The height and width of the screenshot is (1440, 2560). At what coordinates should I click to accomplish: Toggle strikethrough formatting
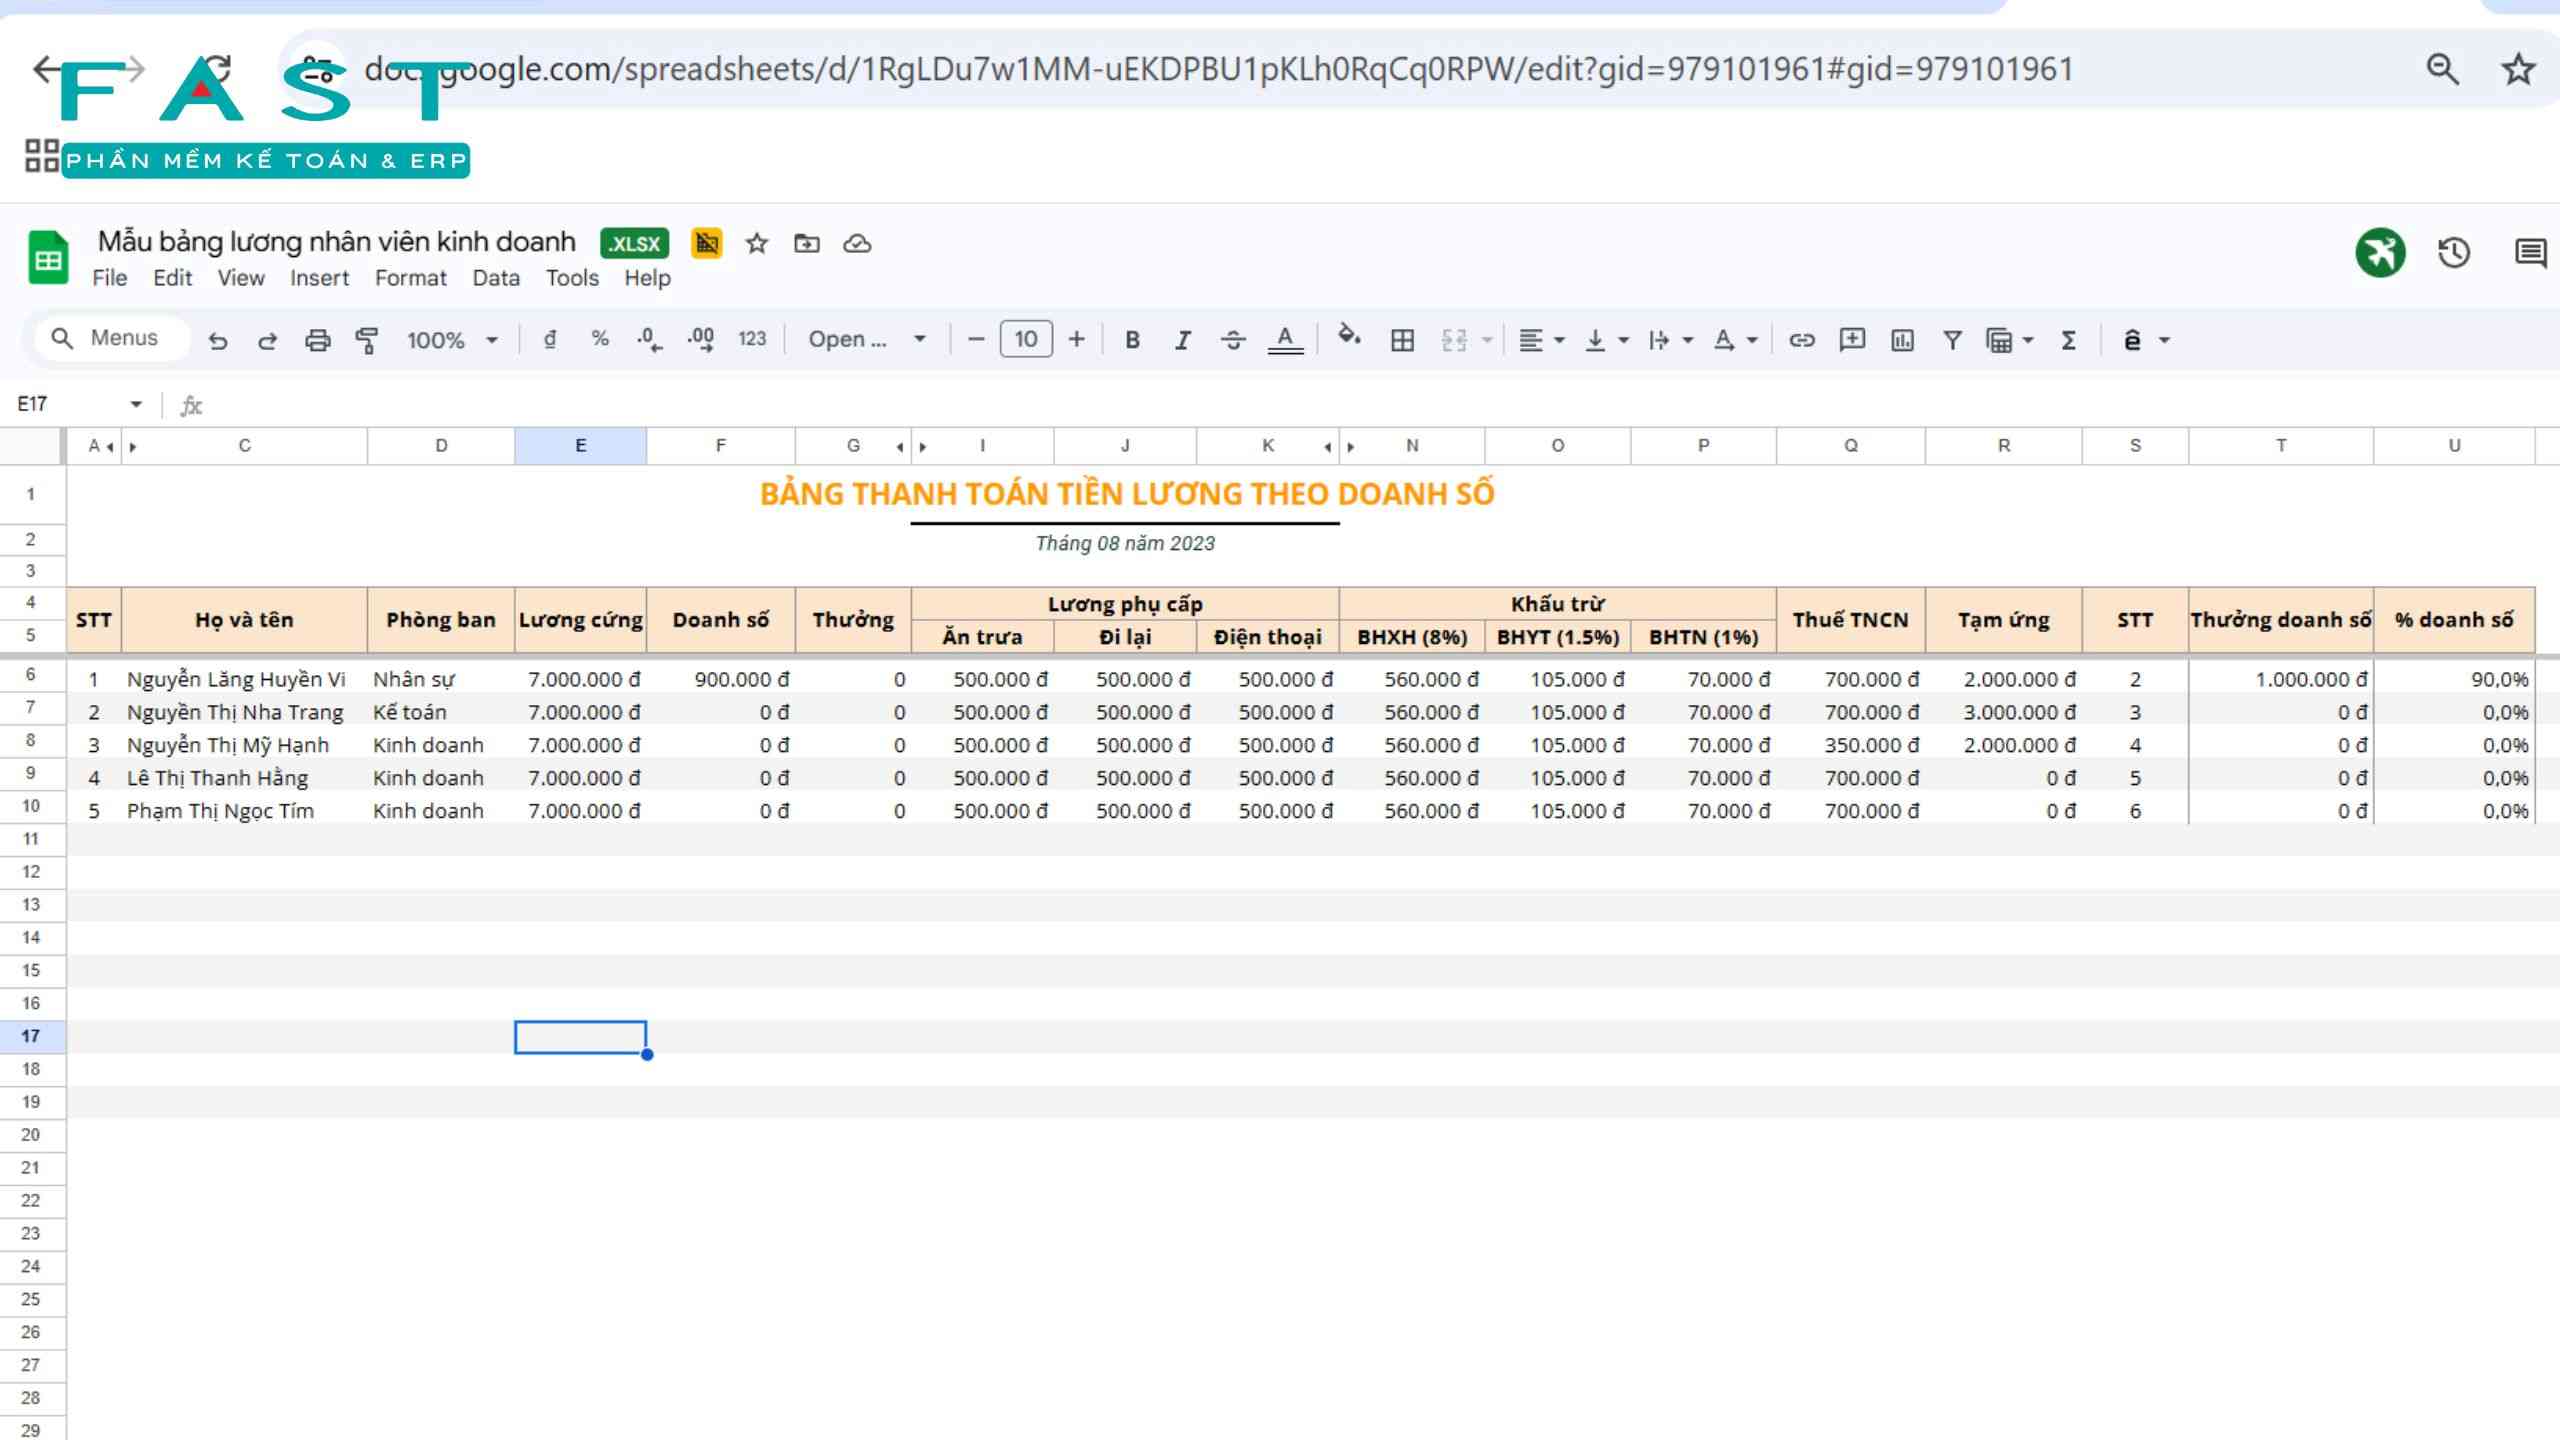tap(1233, 340)
